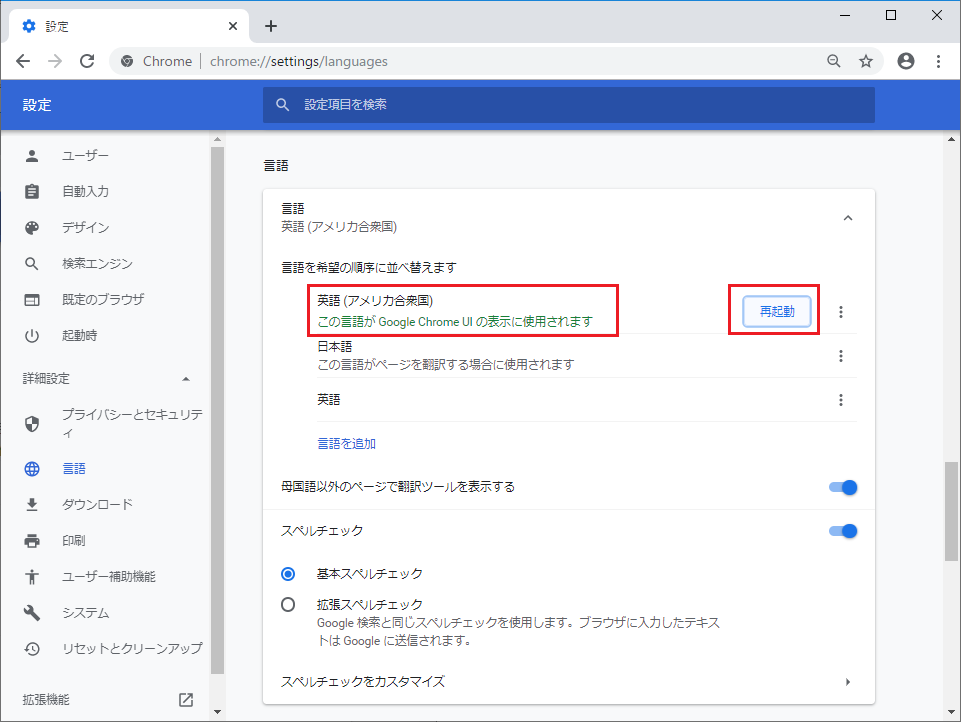Open options menu for 英語 row
The image size is (961, 722).
coord(841,400)
